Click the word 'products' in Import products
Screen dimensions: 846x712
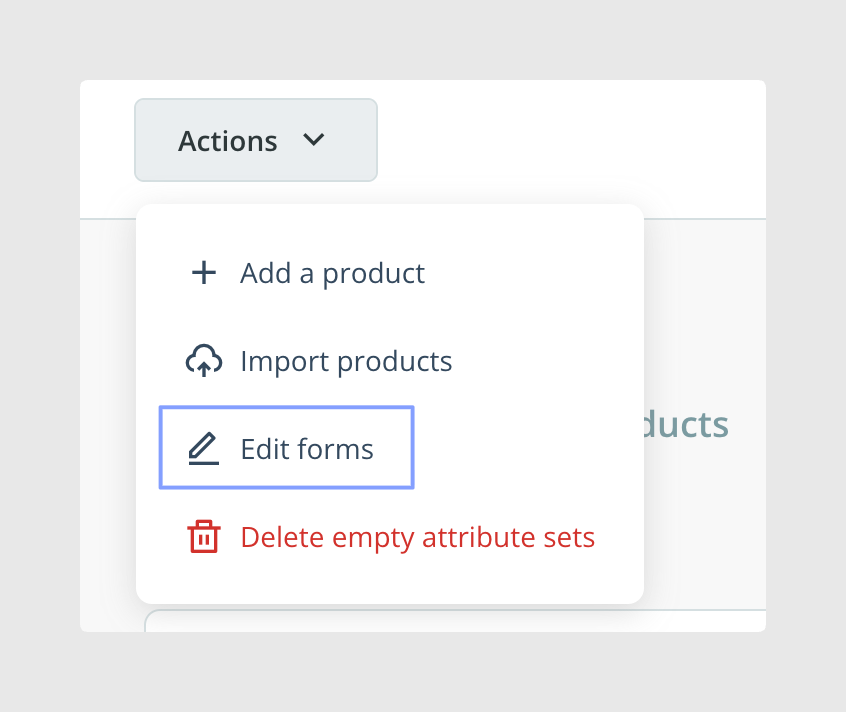point(395,362)
